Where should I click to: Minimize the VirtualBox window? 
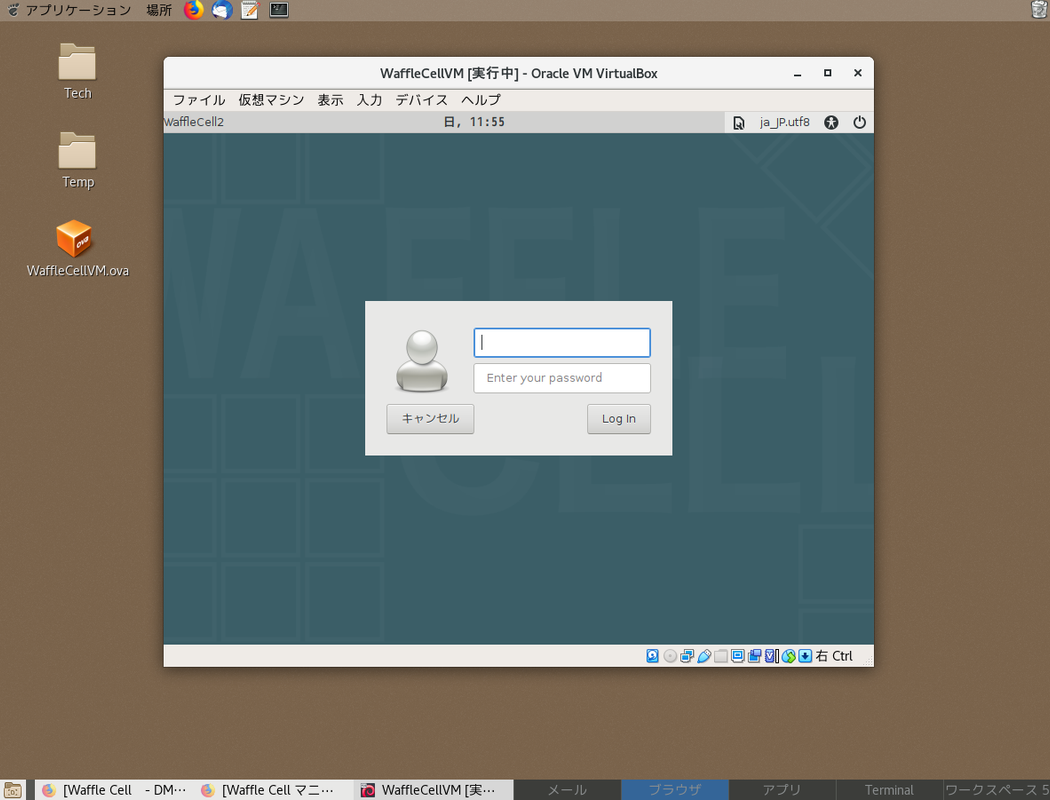(797, 74)
